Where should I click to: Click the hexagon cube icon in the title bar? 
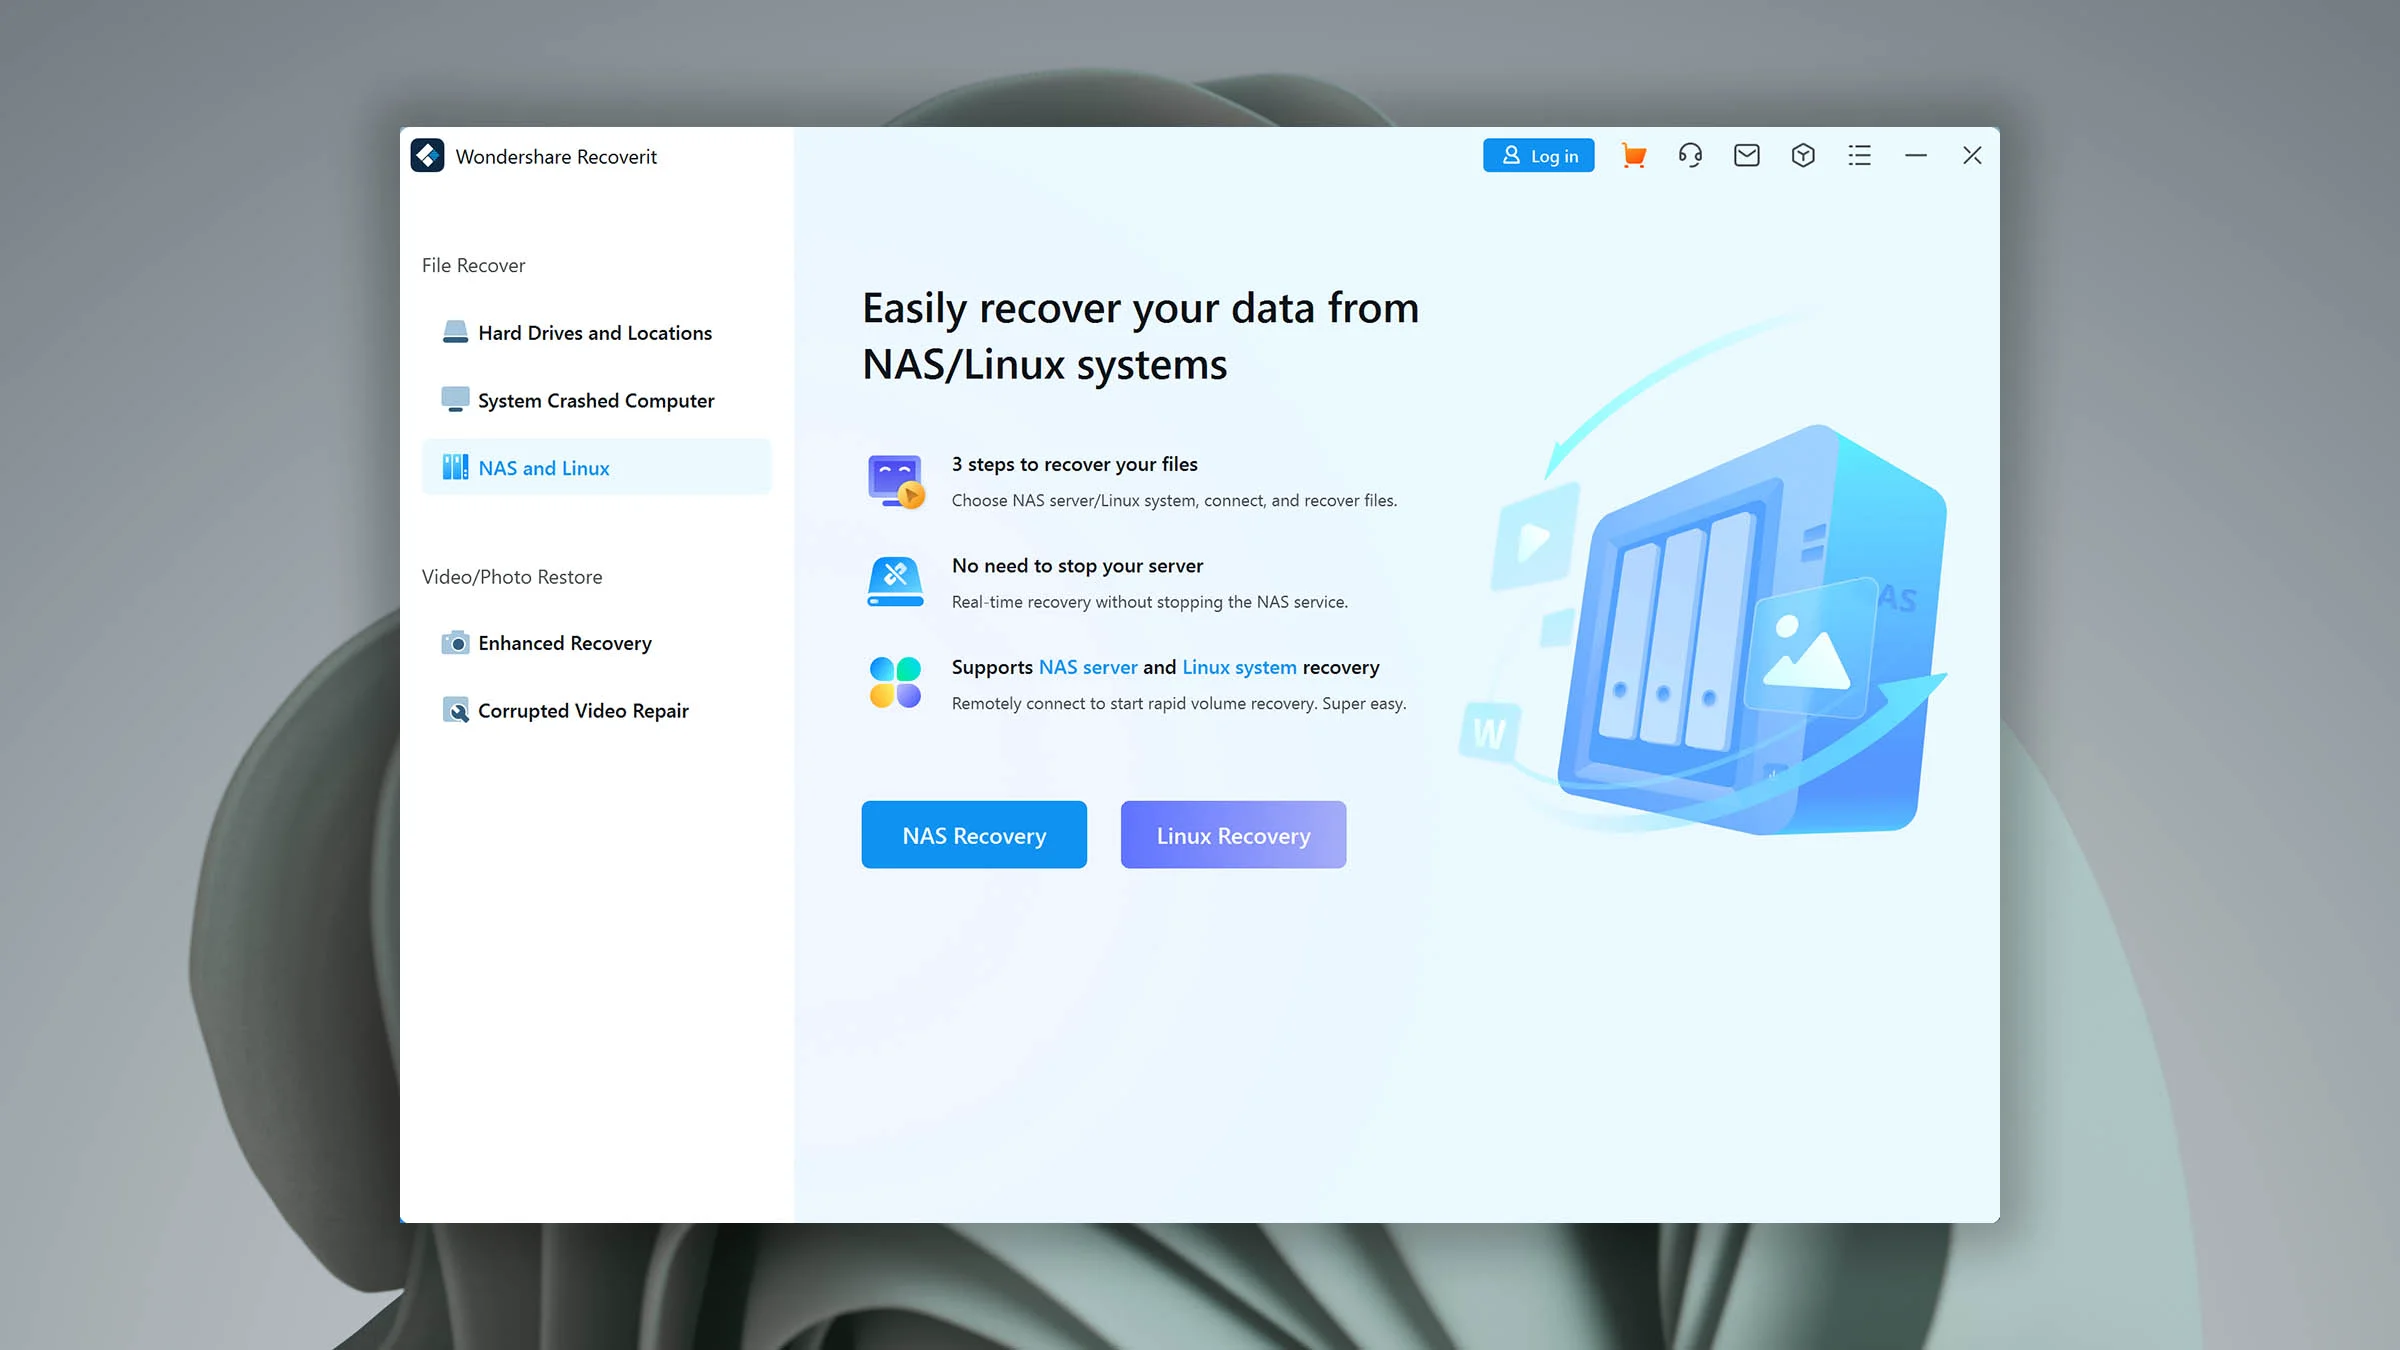[x=1803, y=156]
